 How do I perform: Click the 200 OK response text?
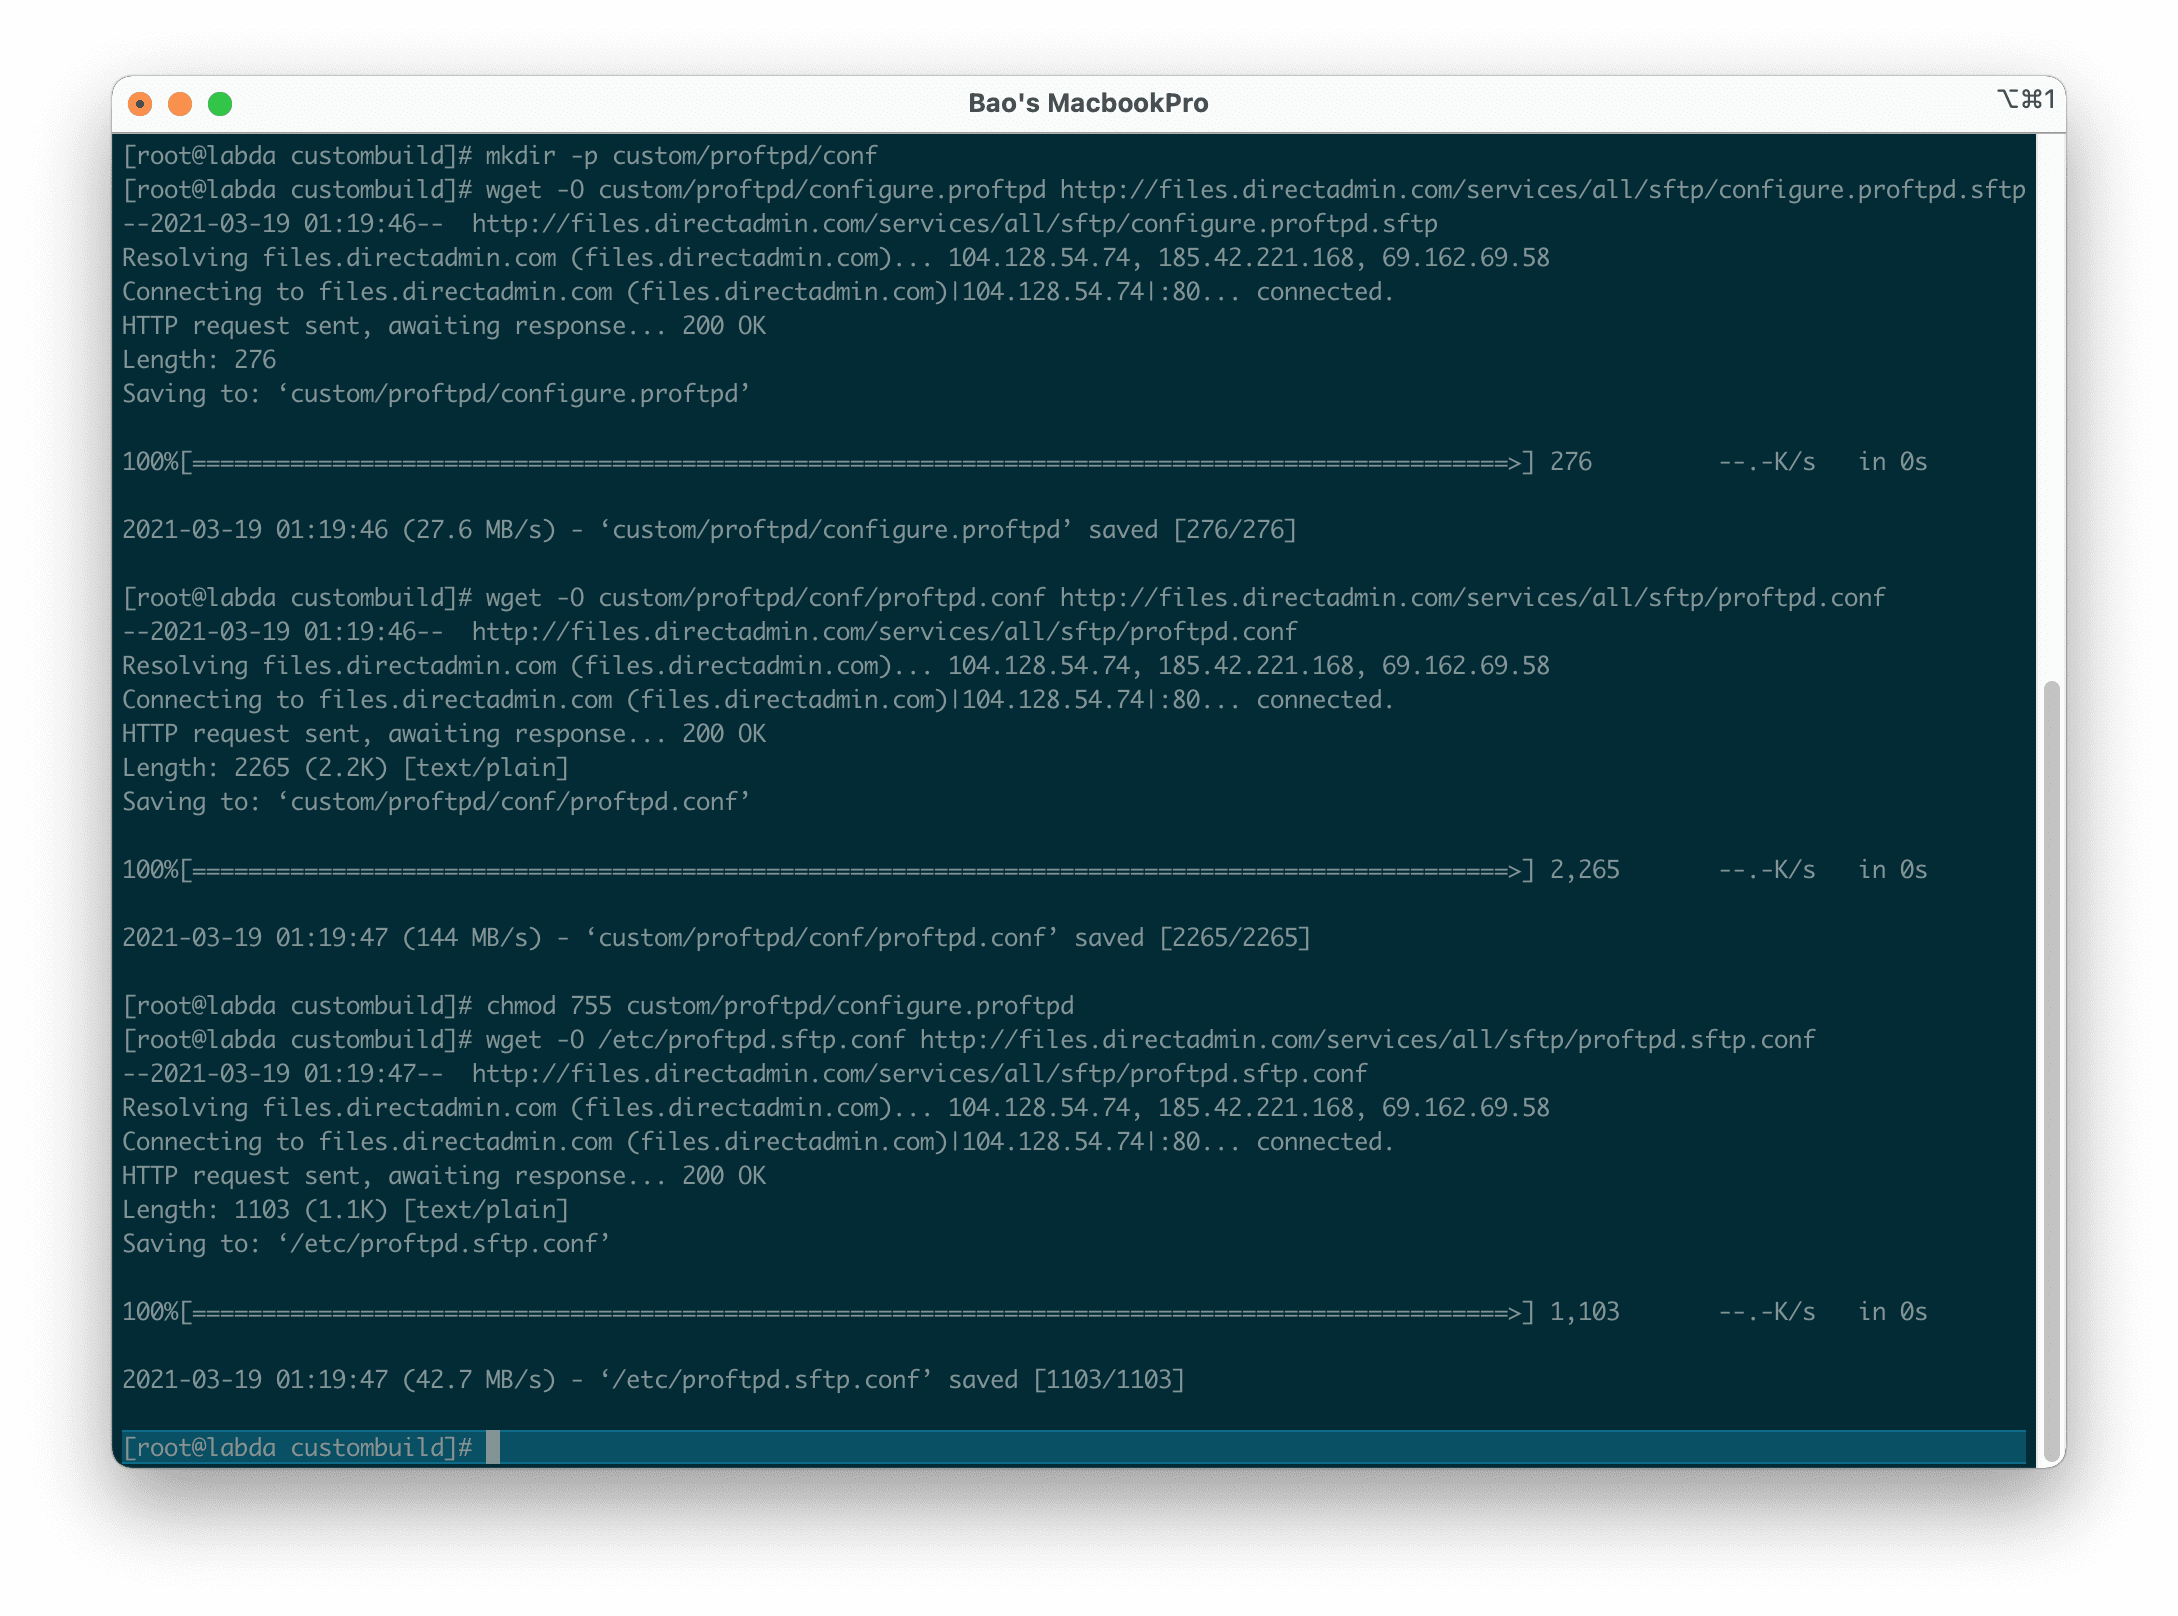pyautogui.click(x=722, y=325)
